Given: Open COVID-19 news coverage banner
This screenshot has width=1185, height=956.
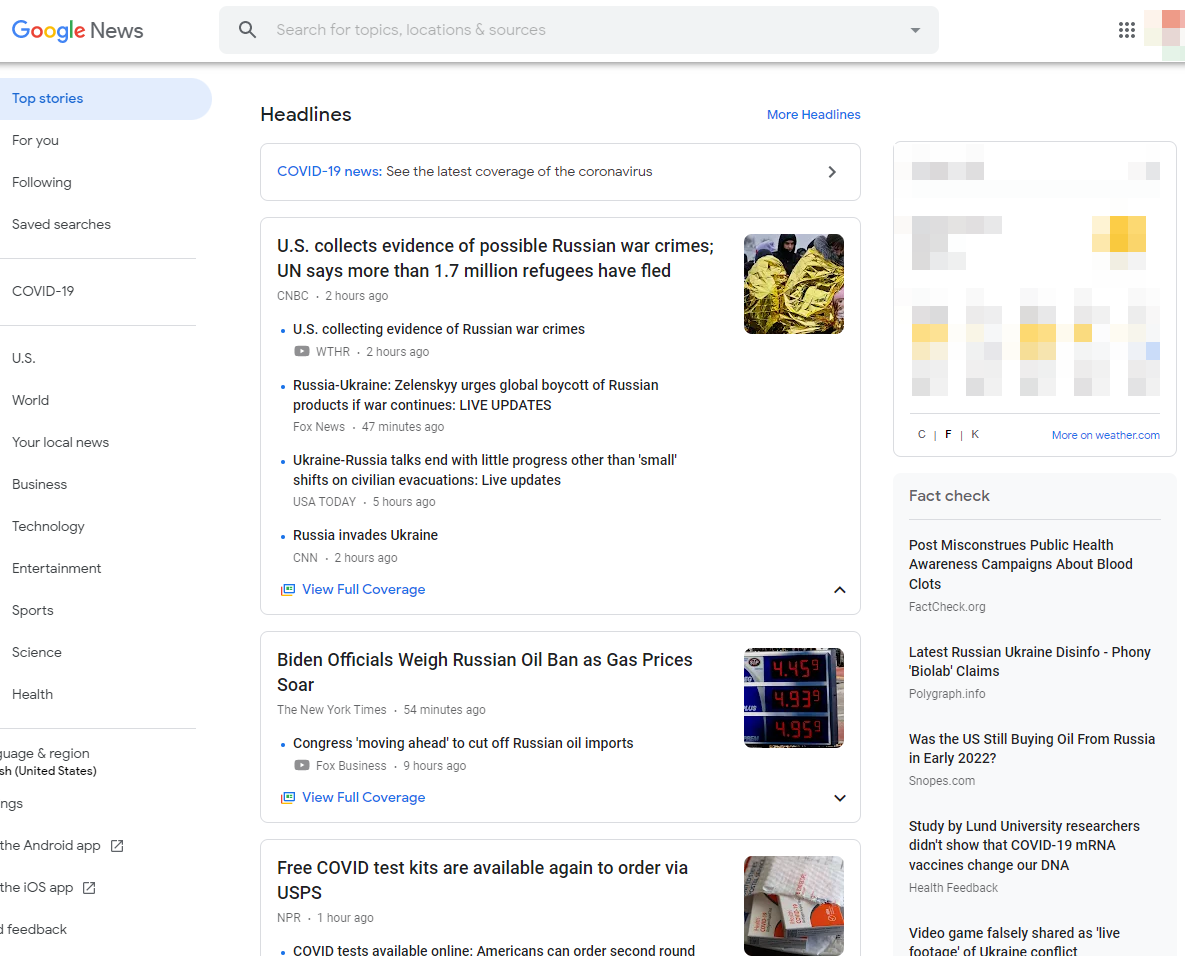Looking at the screenshot, I should pyautogui.click(x=560, y=172).
